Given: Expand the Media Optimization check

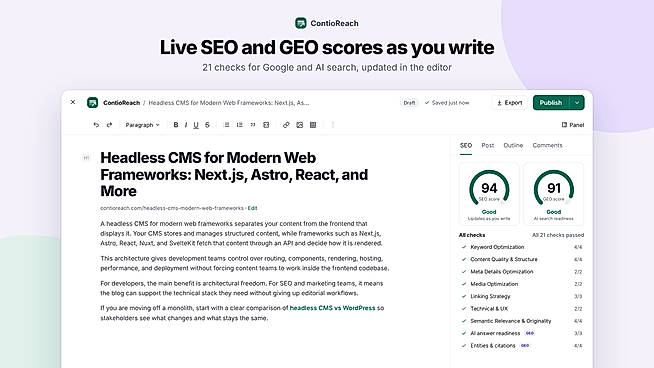Looking at the screenshot, I should 521,284.
